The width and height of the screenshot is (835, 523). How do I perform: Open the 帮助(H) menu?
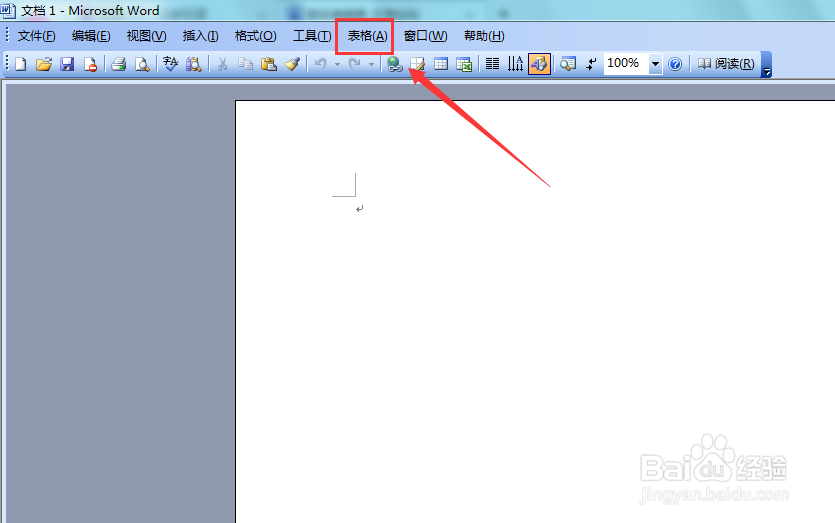(x=484, y=36)
